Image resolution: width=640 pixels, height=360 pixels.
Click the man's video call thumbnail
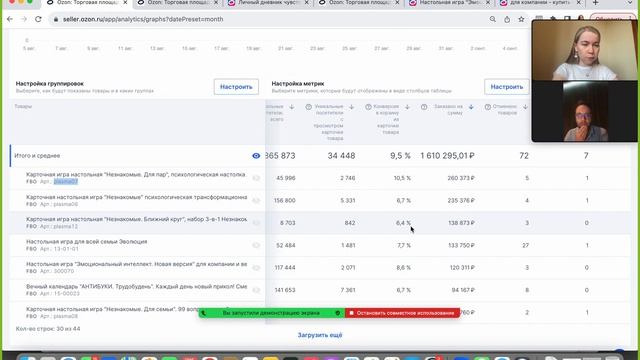tap(584, 111)
